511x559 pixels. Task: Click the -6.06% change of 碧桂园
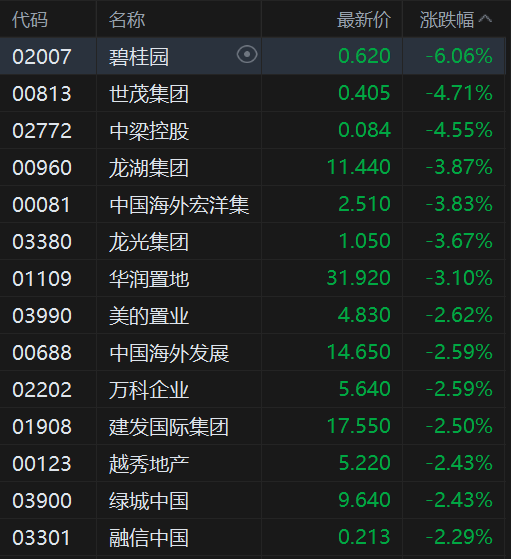point(459,56)
